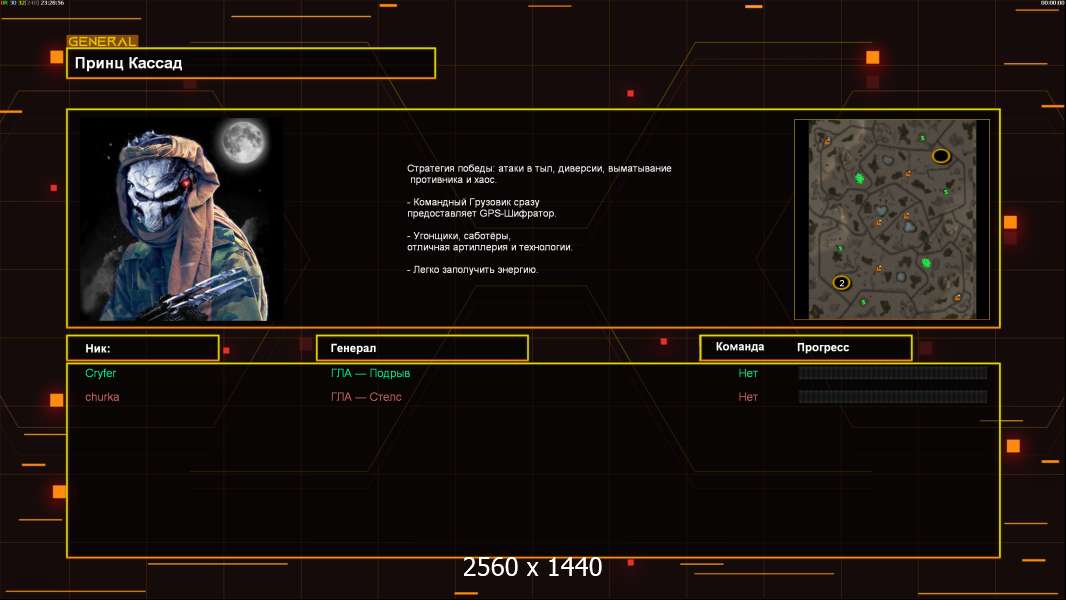Click the Нет team value in Cryfer's row
Image resolution: width=1066 pixels, height=600 pixels.
[748, 373]
